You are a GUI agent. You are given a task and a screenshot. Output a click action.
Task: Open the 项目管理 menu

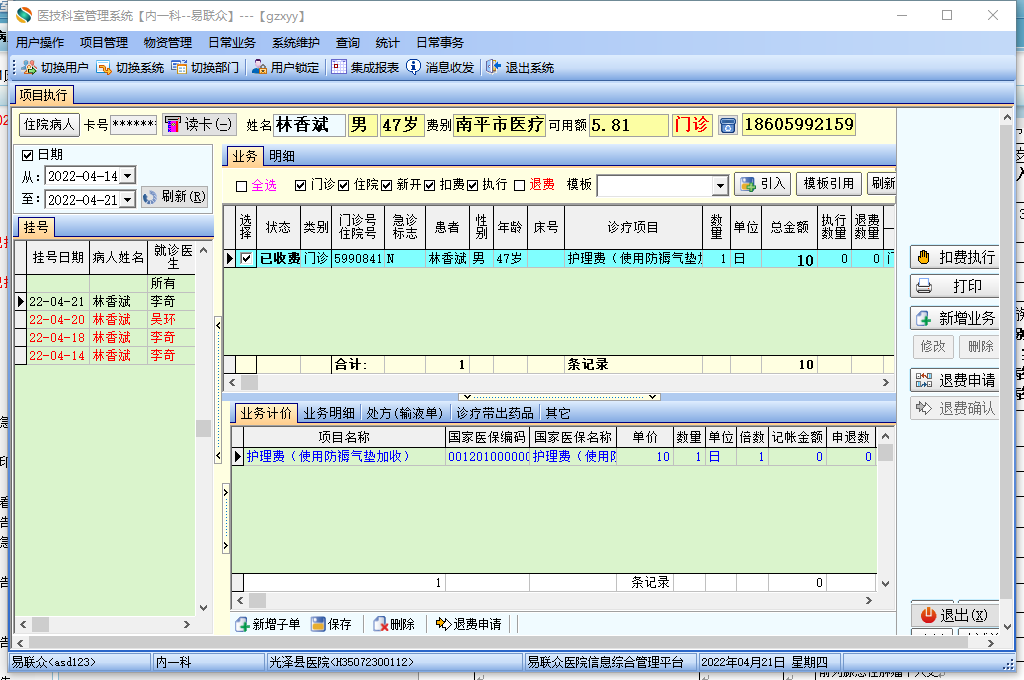pyautogui.click(x=104, y=42)
